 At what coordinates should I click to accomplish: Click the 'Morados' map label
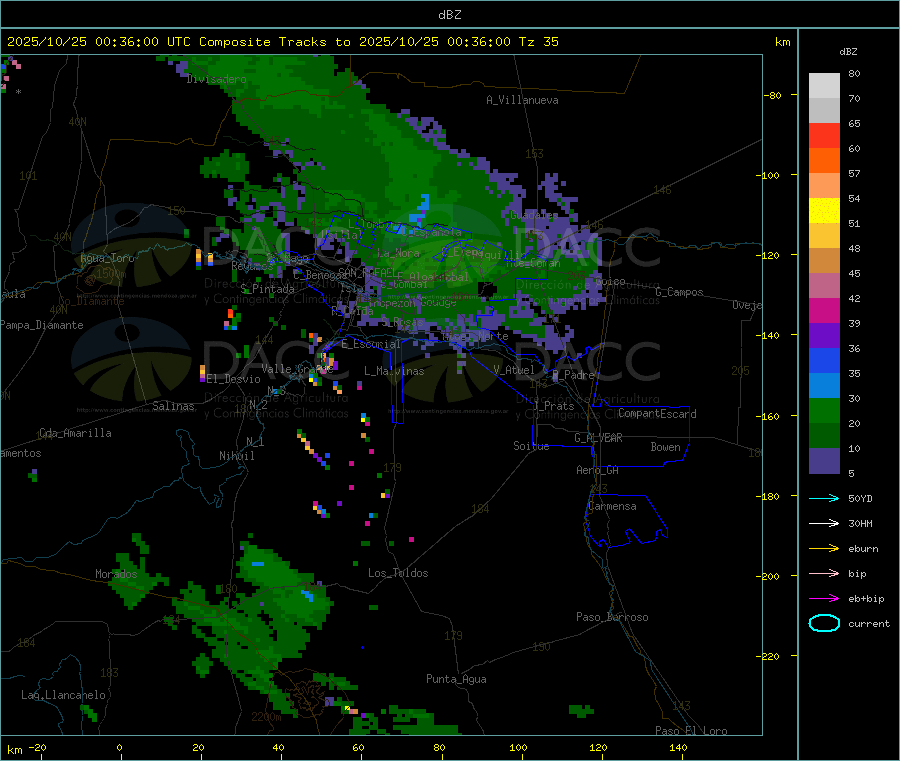point(117,574)
